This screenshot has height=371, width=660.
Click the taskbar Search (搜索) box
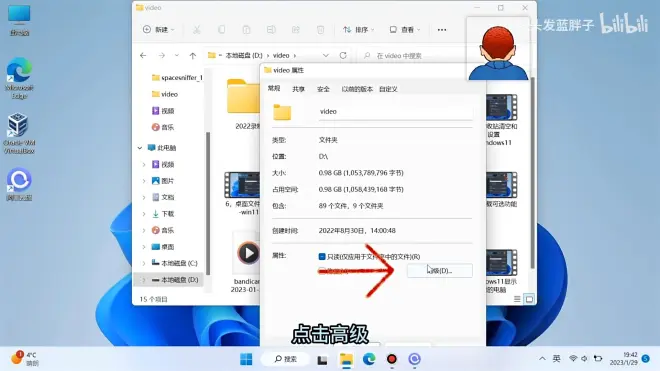(x=286, y=359)
